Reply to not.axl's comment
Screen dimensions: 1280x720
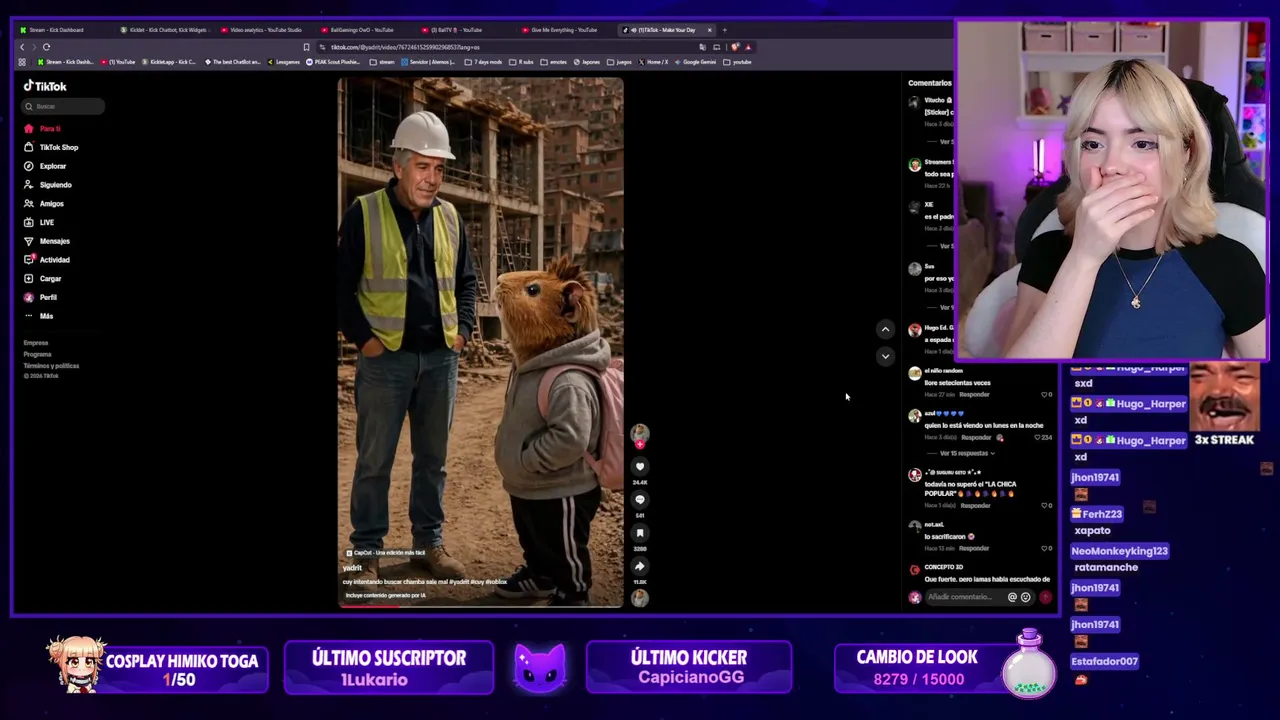pos(974,548)
